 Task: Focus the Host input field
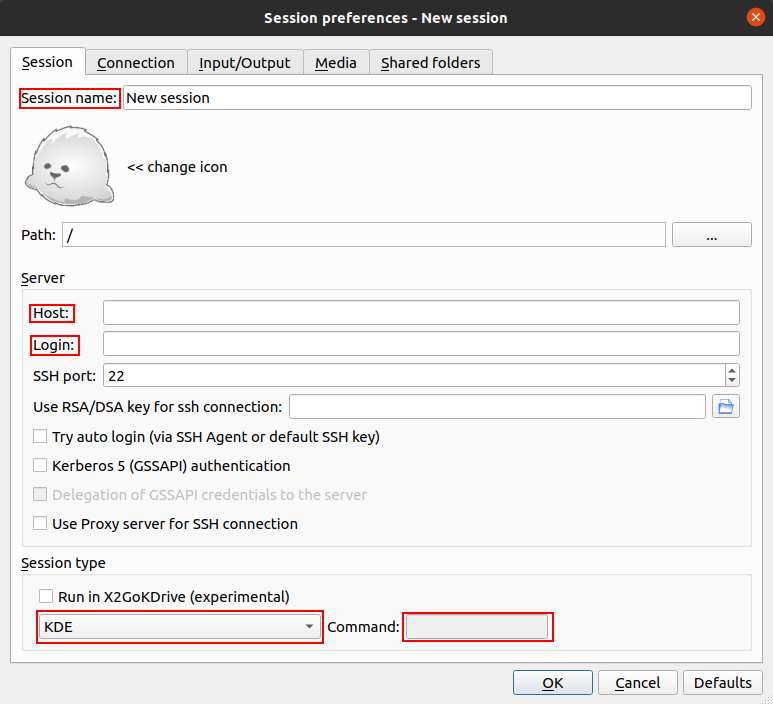point(420,313)
